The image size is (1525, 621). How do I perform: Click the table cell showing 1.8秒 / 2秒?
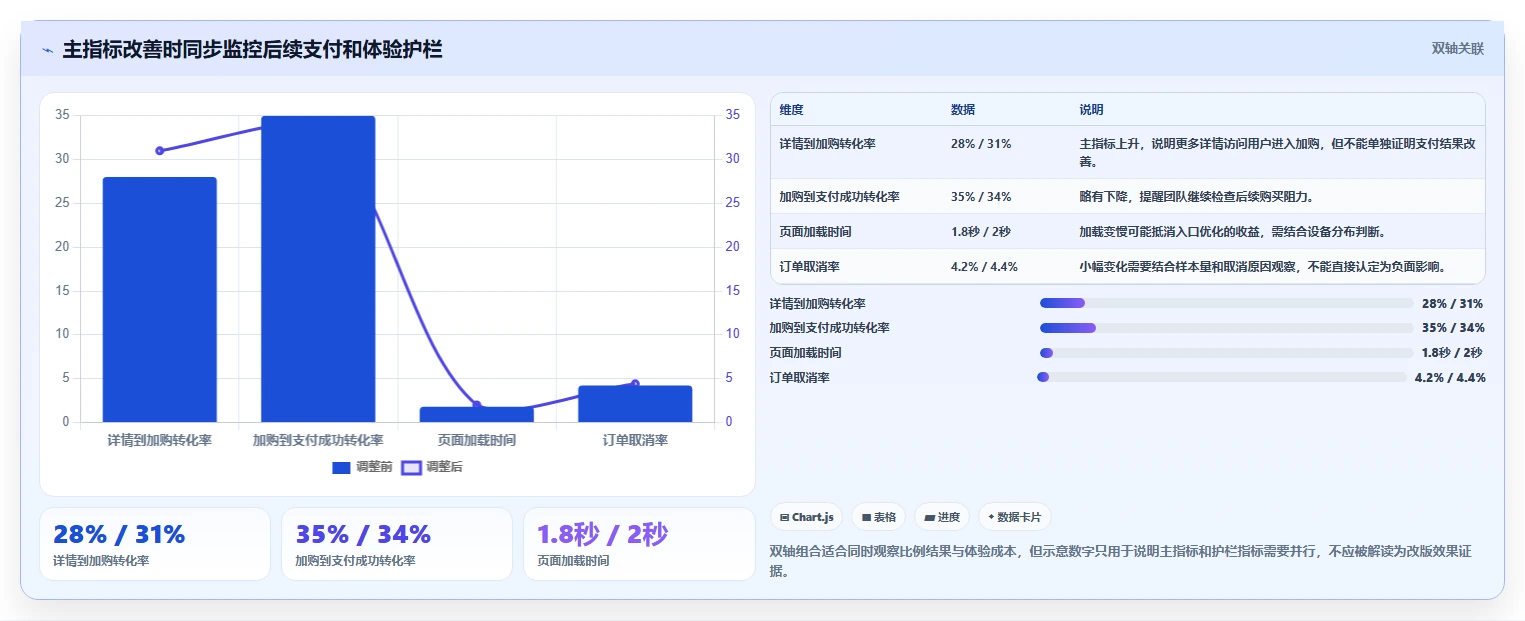pyautogui.click(x=981, y=232)
